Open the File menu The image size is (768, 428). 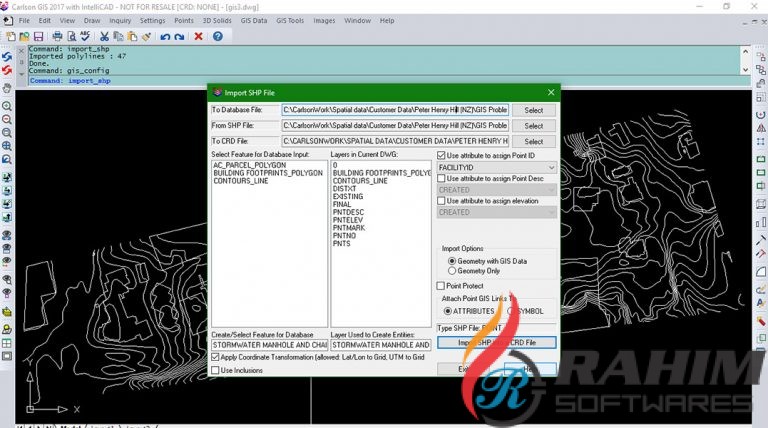(x=24, y=21)
